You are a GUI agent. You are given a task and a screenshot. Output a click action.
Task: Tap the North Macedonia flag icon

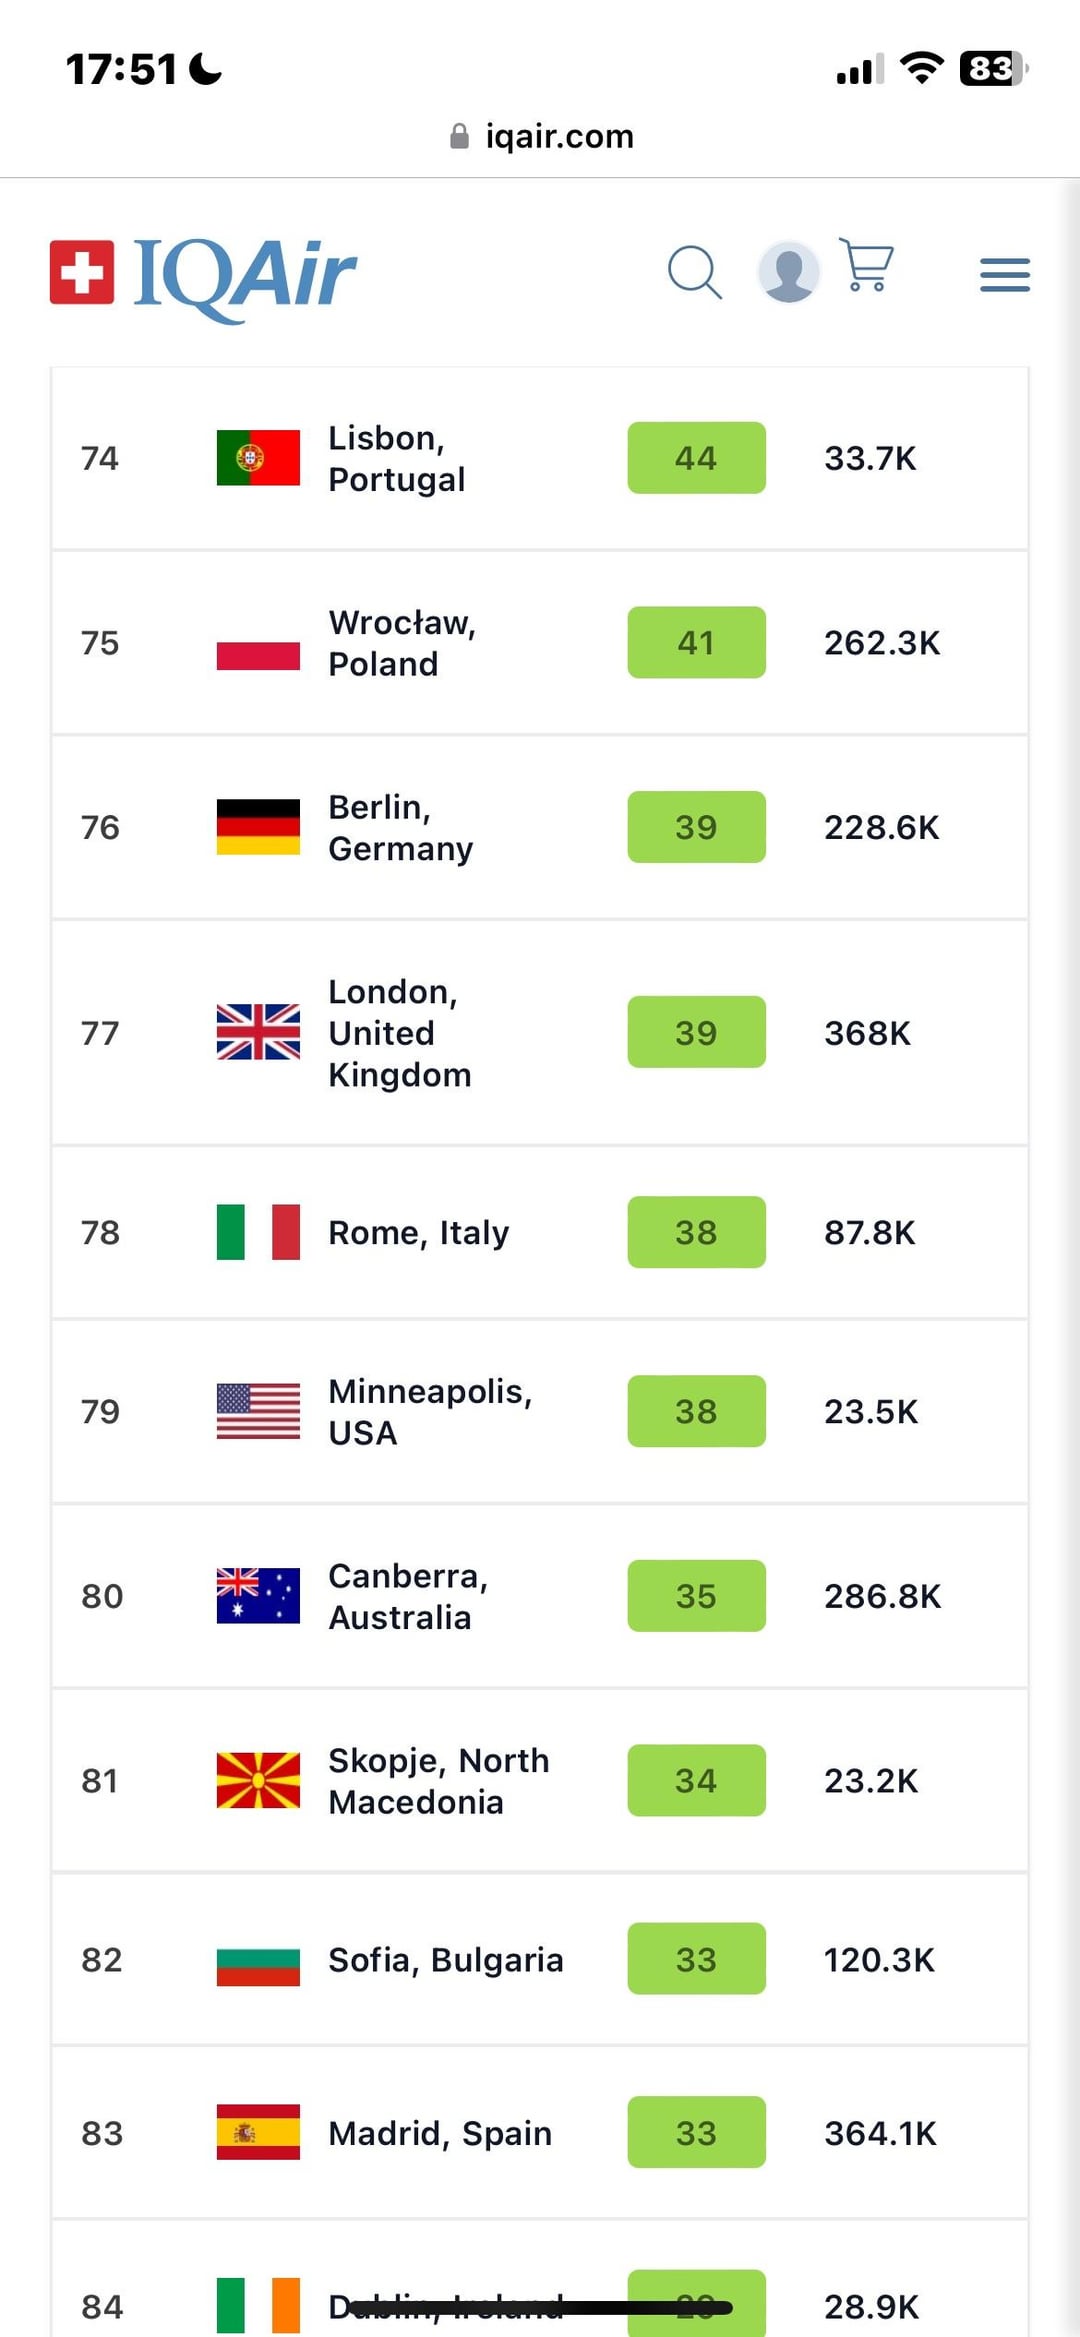pos(258,1780)
